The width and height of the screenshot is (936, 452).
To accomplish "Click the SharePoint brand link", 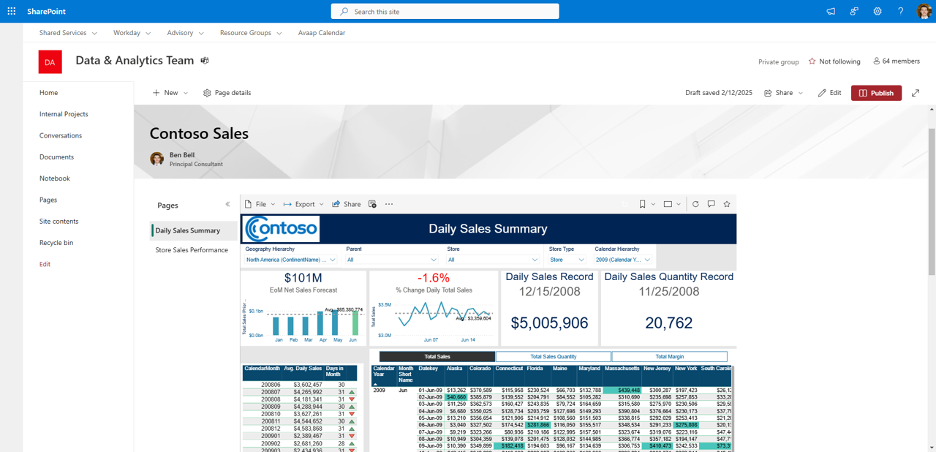I will coord(47,11).
